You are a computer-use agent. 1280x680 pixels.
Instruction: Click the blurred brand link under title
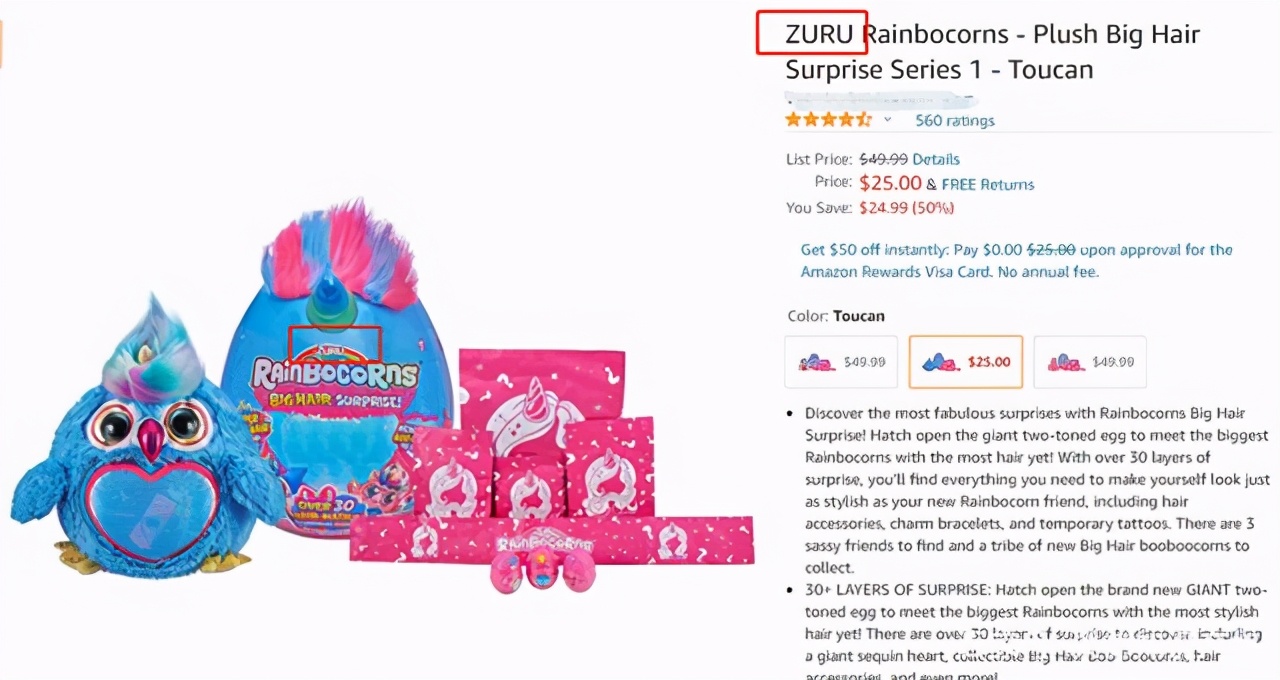pos(880,99)
